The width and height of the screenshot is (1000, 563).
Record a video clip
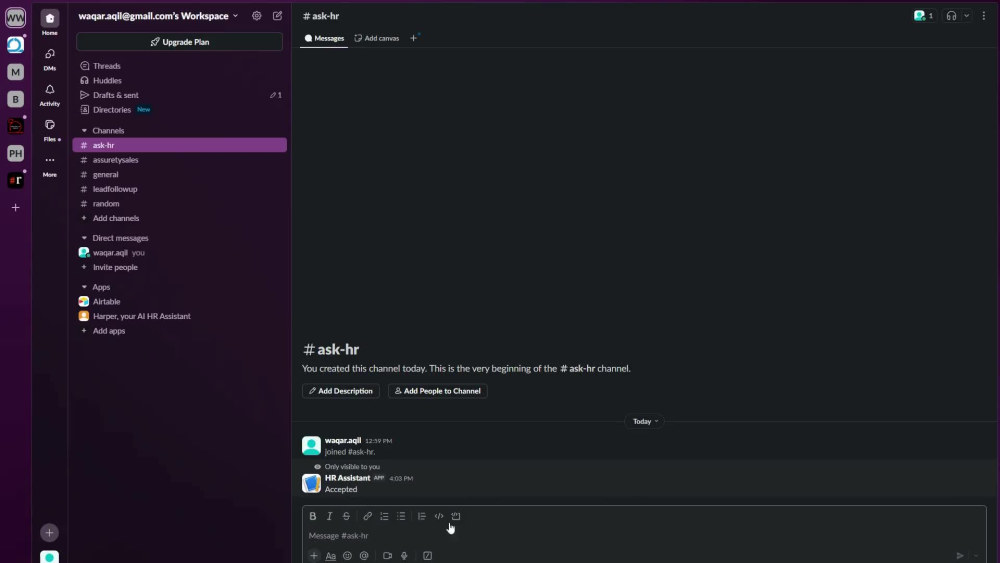pos(387,555)
